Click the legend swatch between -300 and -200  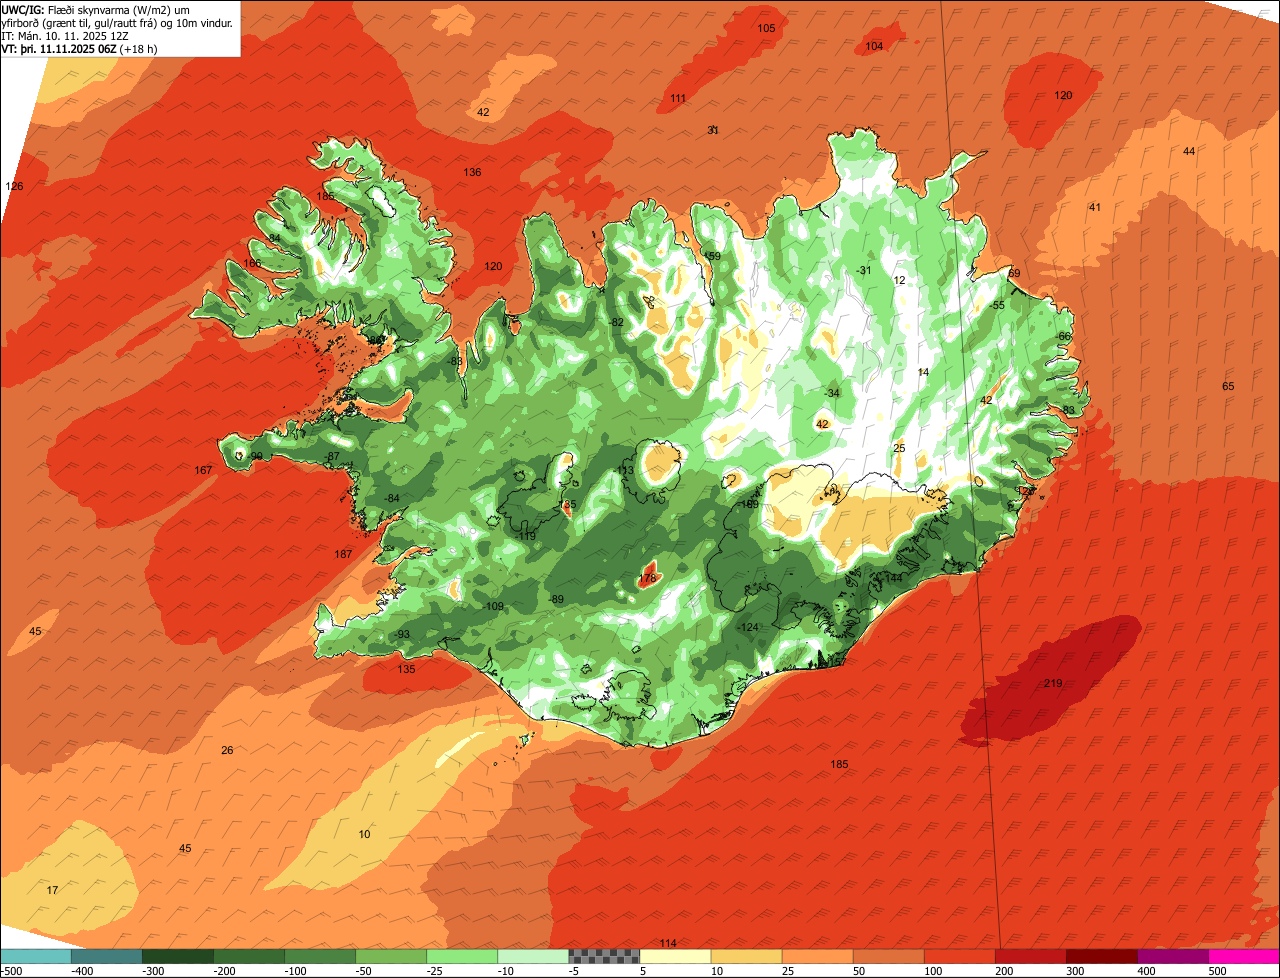pyautogui.click(x=178, y=956)
